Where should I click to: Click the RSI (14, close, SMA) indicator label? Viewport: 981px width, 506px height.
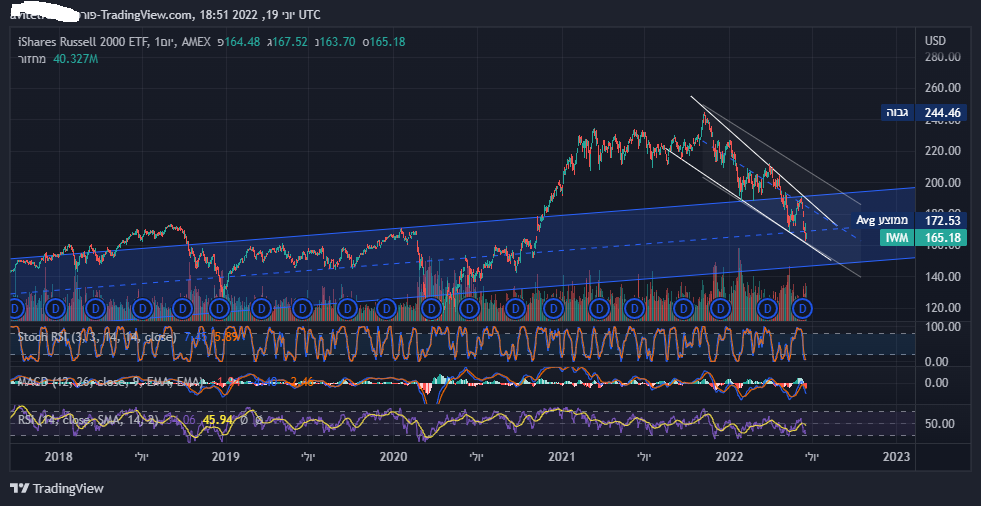pyautogui.click(x=88, y=420)
